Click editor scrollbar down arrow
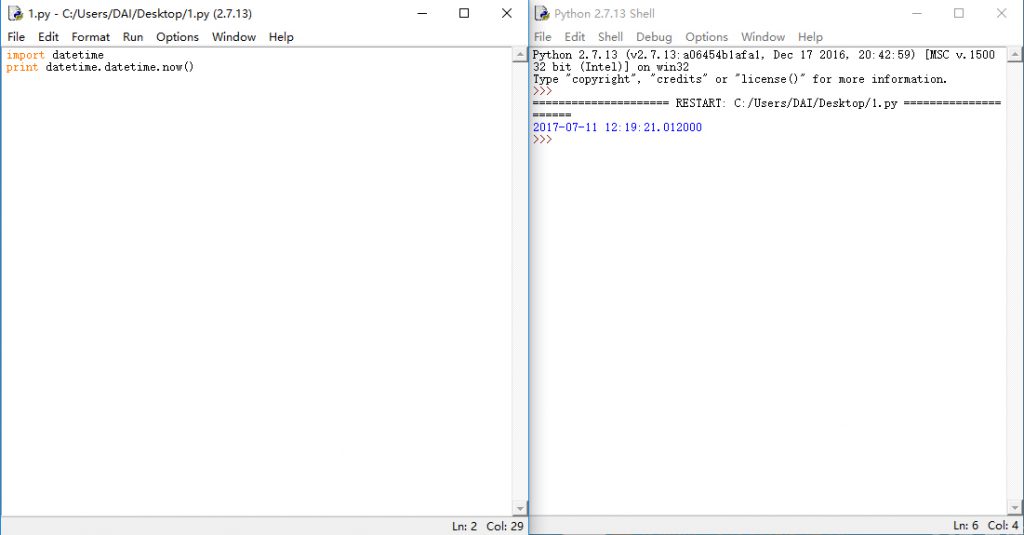Viewport: 1024px width, 535px height. pyautogui.click(x=520, y=508)
